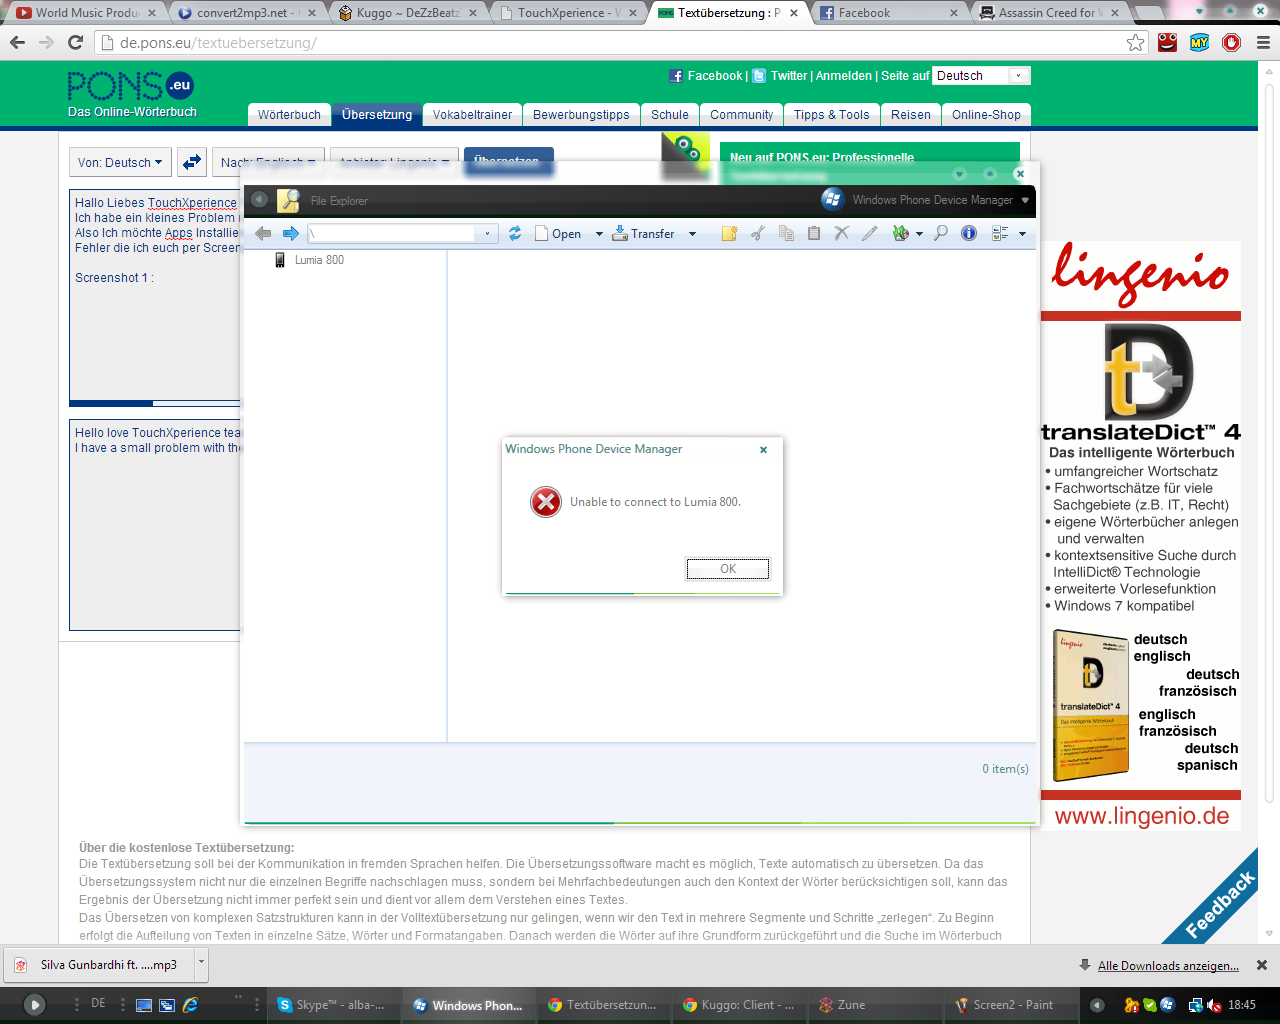Viewport: 1280px width, 1024px height.
Task: Click the Search magnifier icon in toolbar
Action: [x=941, y=233]
